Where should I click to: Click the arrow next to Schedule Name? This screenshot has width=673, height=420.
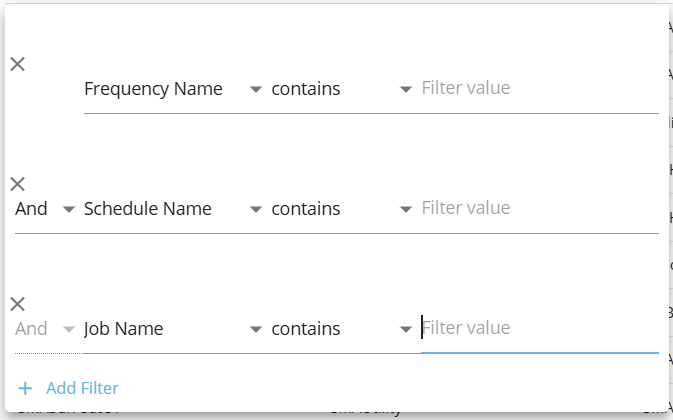(255, 210)
